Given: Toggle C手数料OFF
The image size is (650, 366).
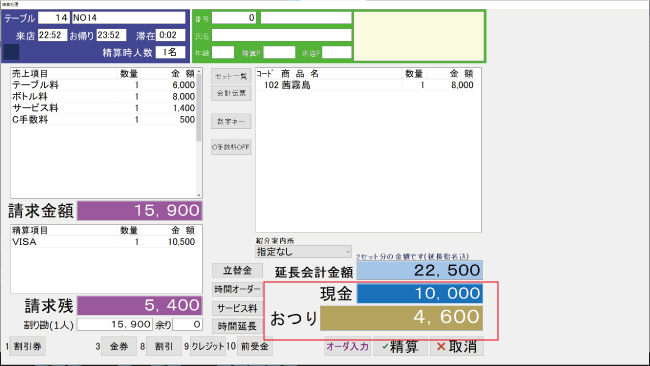Looking at the screenshot, I should [231, 147].
